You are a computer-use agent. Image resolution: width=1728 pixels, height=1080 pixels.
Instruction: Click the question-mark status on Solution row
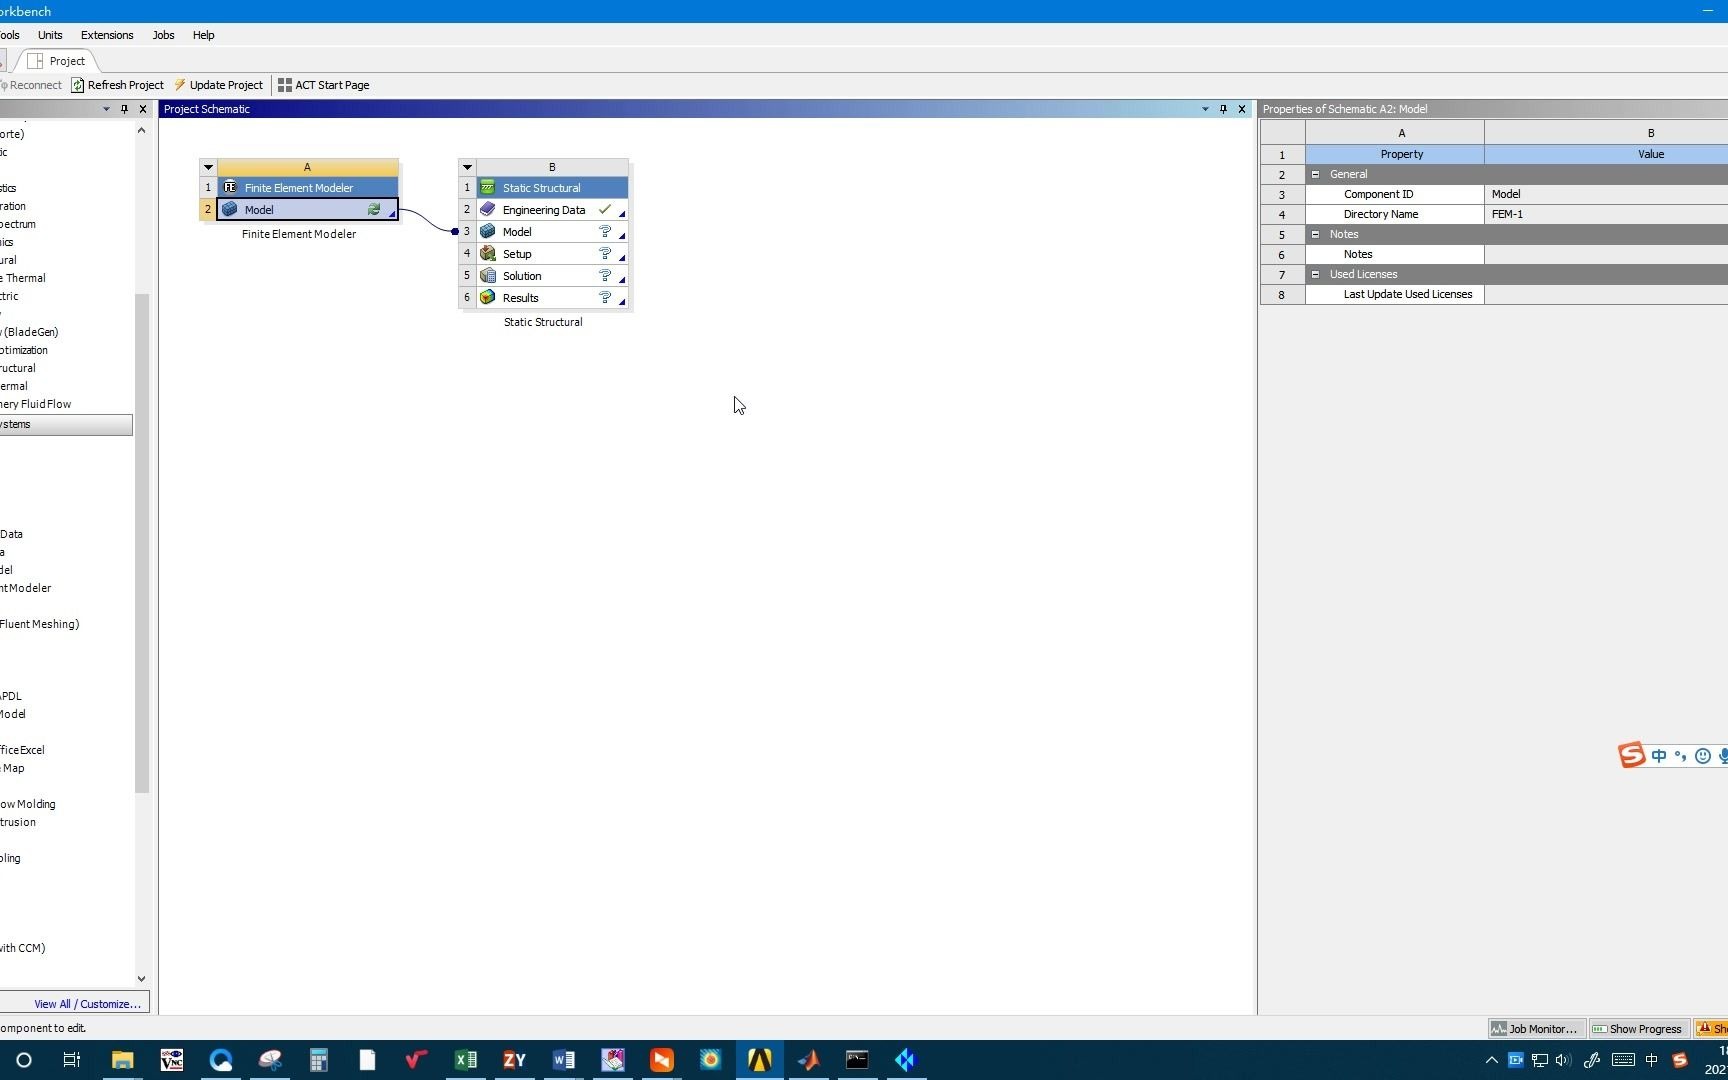point(605,276)
